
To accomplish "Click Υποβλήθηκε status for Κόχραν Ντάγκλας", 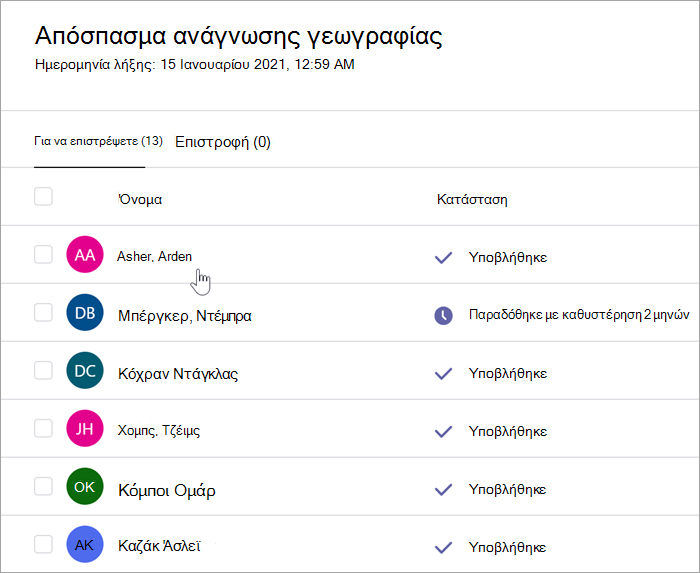I will tap(508, 374).
